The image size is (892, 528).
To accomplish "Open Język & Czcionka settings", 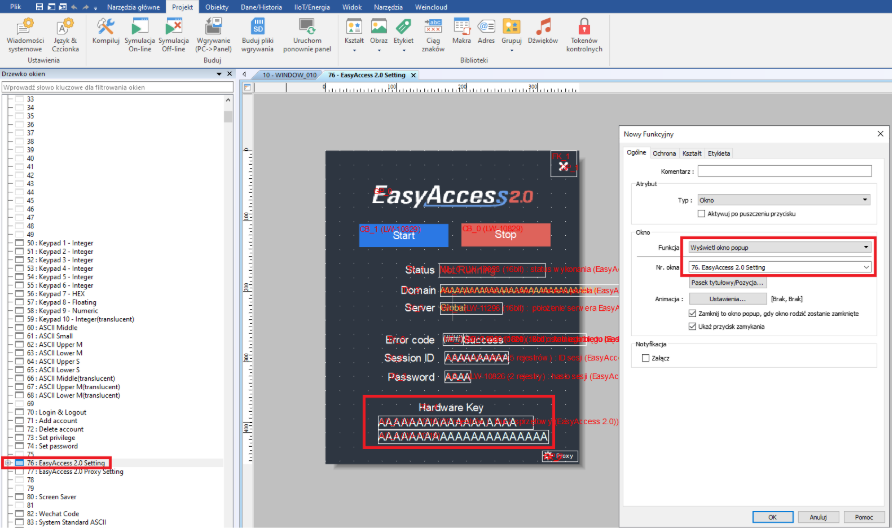I will 65,35.
